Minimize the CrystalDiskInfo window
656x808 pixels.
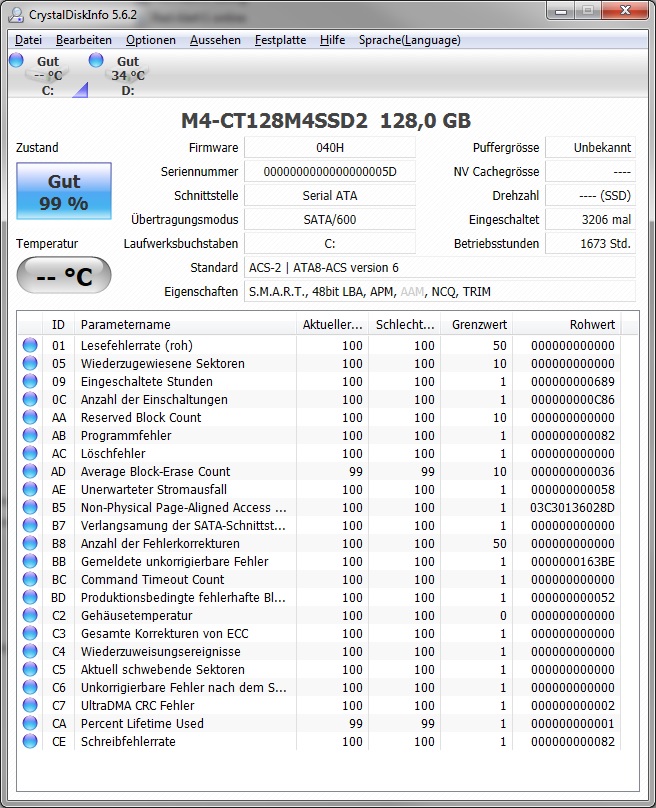tap(561, 11)
